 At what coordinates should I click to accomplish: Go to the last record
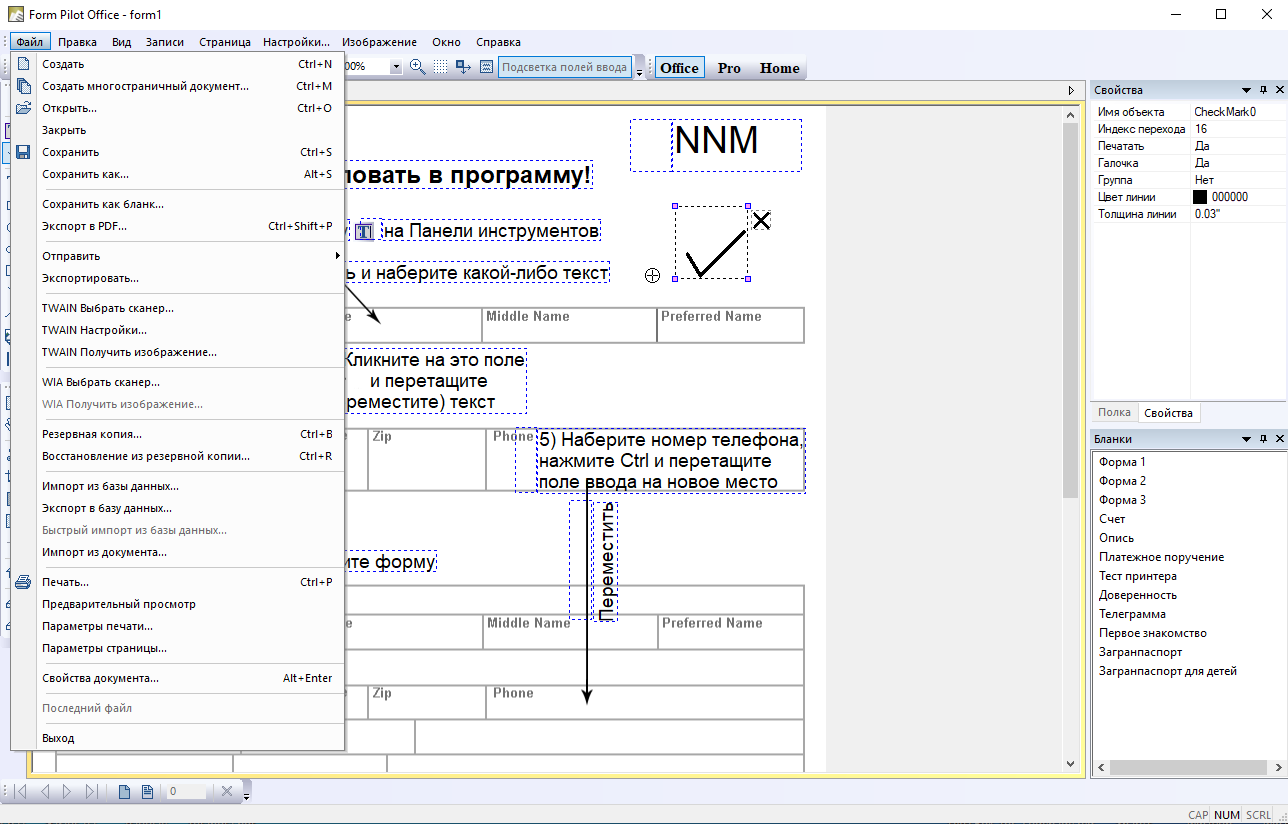tap(91, 792)
